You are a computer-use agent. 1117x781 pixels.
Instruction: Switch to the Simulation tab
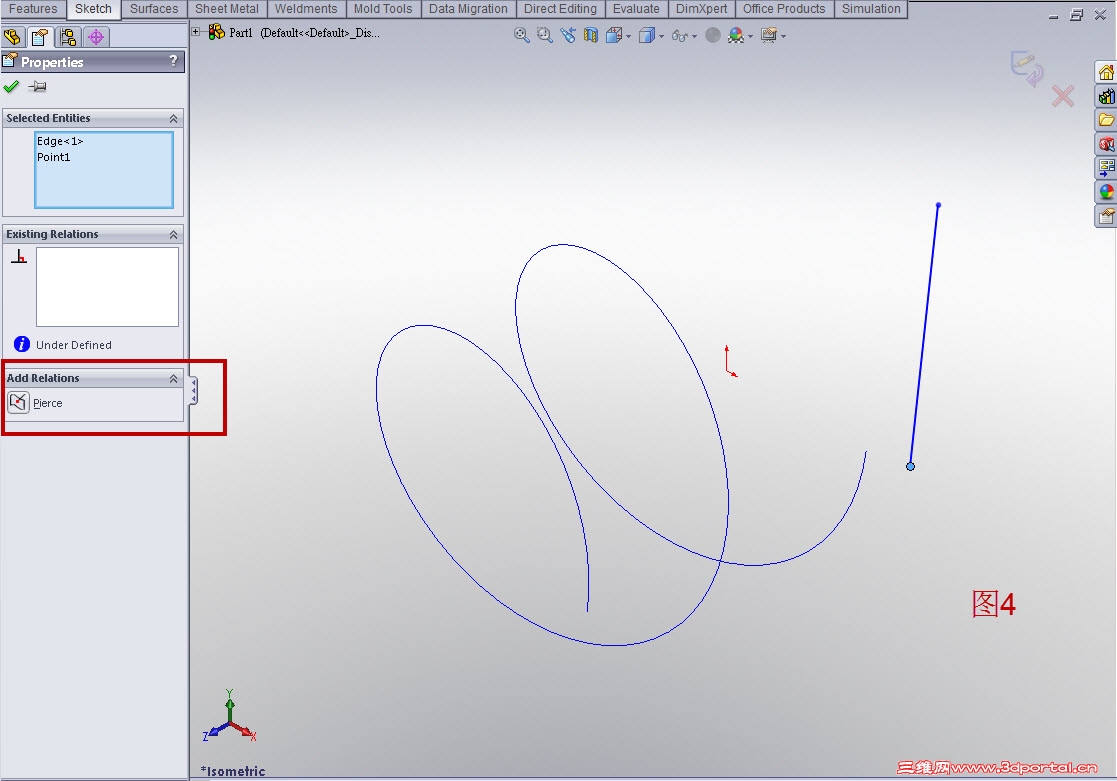click(871, 9)
